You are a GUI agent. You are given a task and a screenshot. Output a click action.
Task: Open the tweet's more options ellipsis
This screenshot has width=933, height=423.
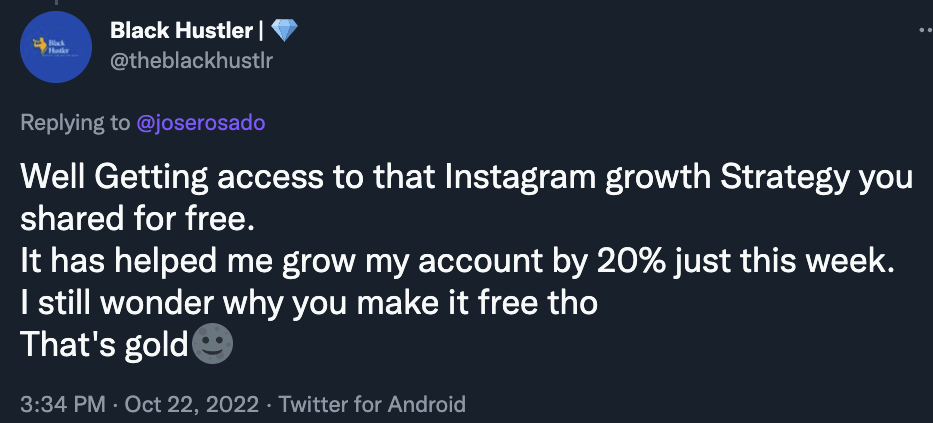click(x=925, y=30)
